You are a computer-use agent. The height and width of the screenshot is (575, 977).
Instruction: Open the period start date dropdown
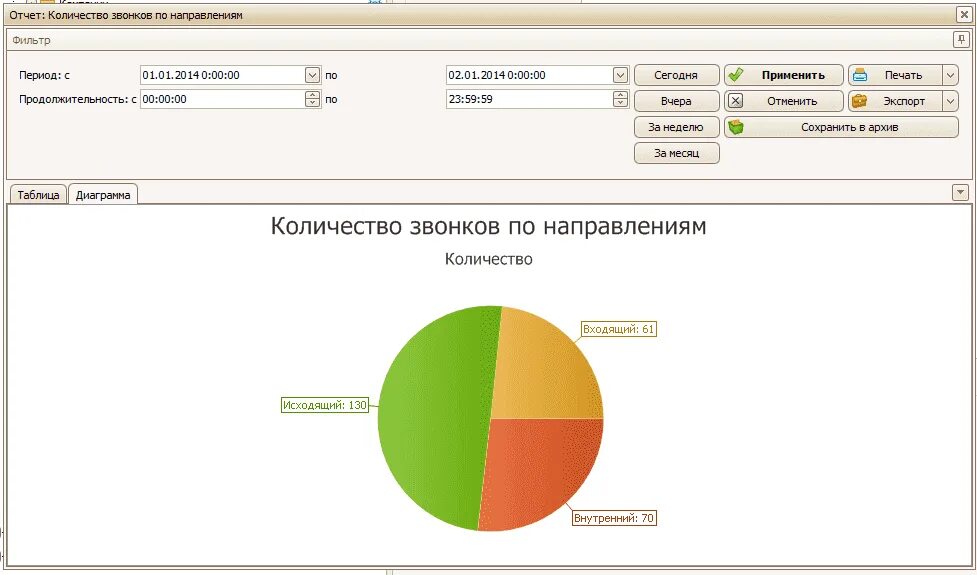tap(313, 75)
